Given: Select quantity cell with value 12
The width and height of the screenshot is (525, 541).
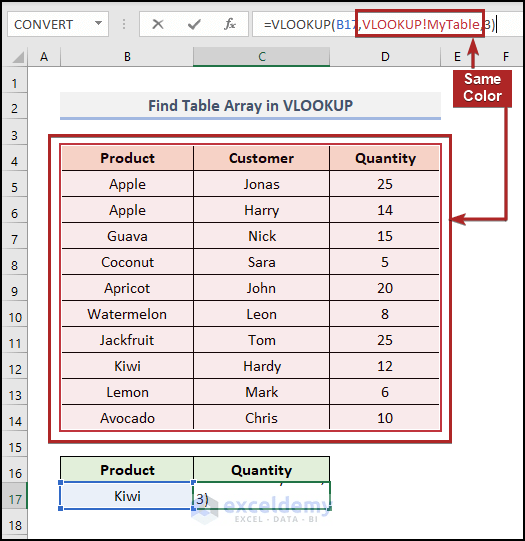Looking at the screenshot, I should pyautogui.click(x=385, y=366).
